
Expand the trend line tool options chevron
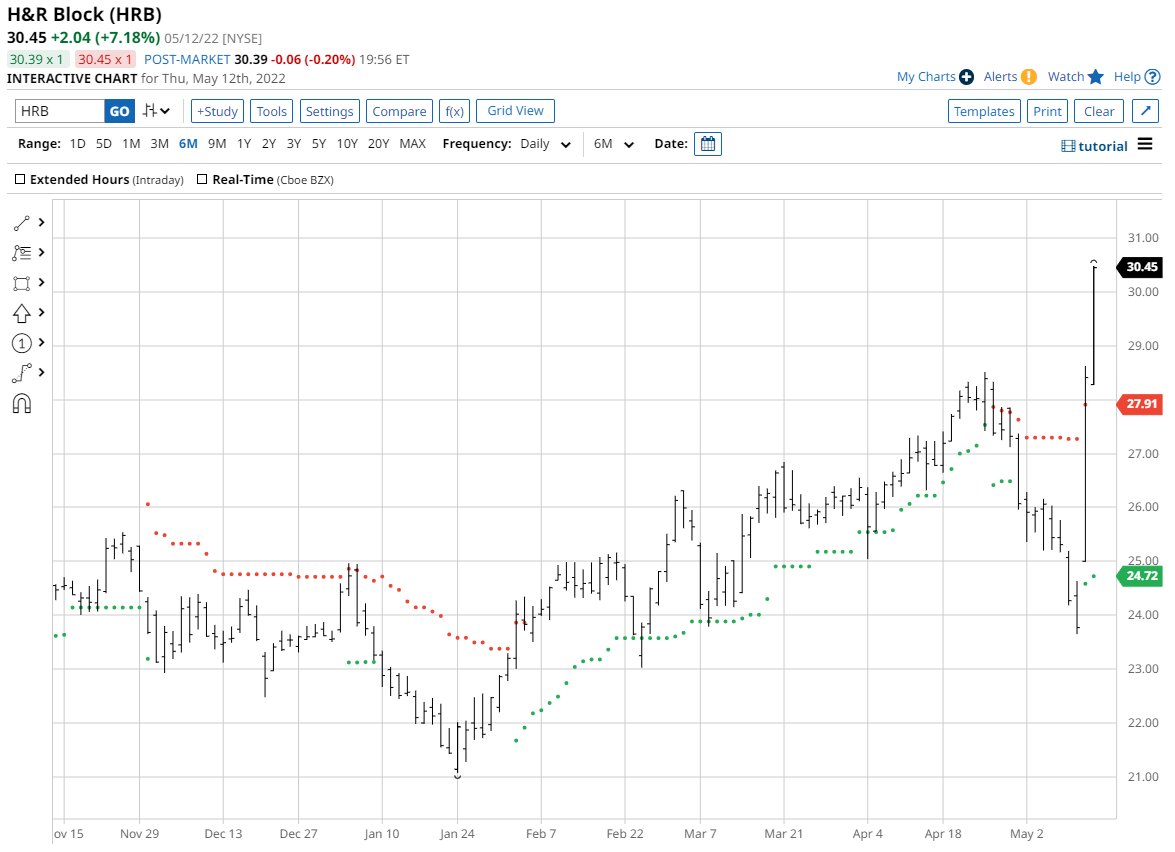coord(41,223)
